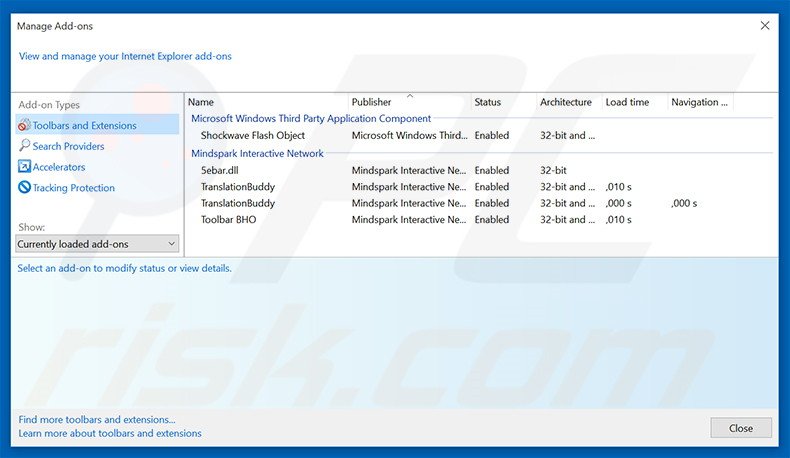This screenshot has height=458, width=790.
Task: Click Enabled status of Shockwave Flash Object
Action: coord(492,135)
